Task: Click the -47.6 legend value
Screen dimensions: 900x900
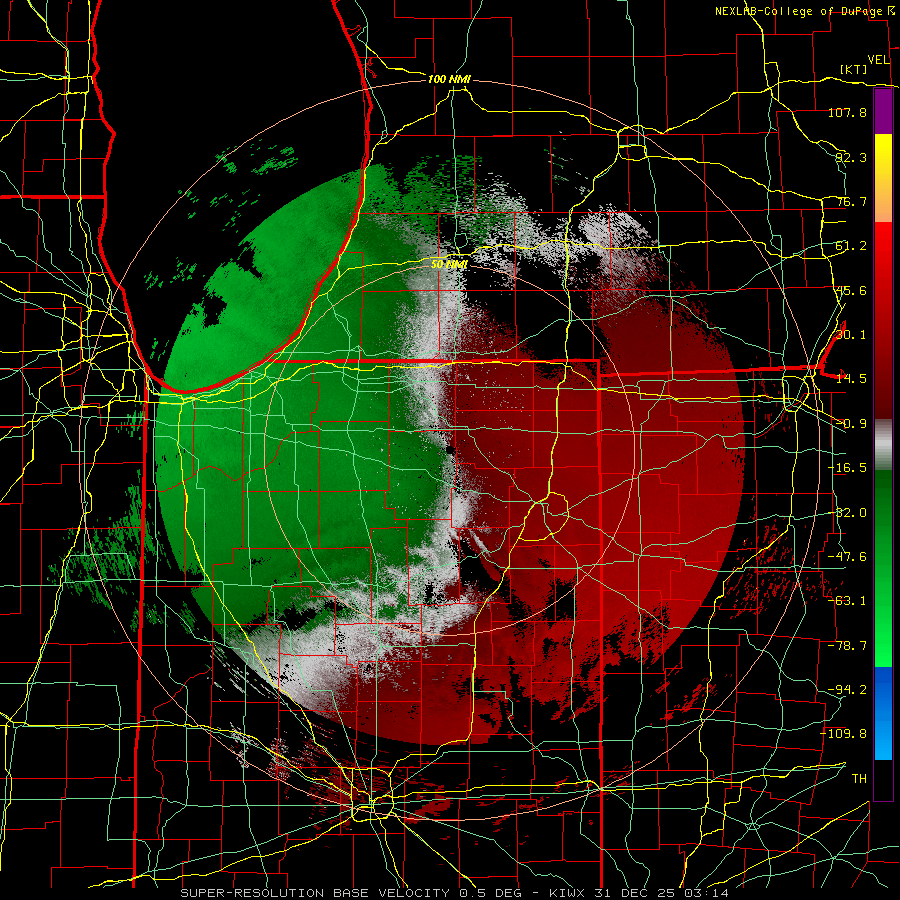Action: [847, 557]
